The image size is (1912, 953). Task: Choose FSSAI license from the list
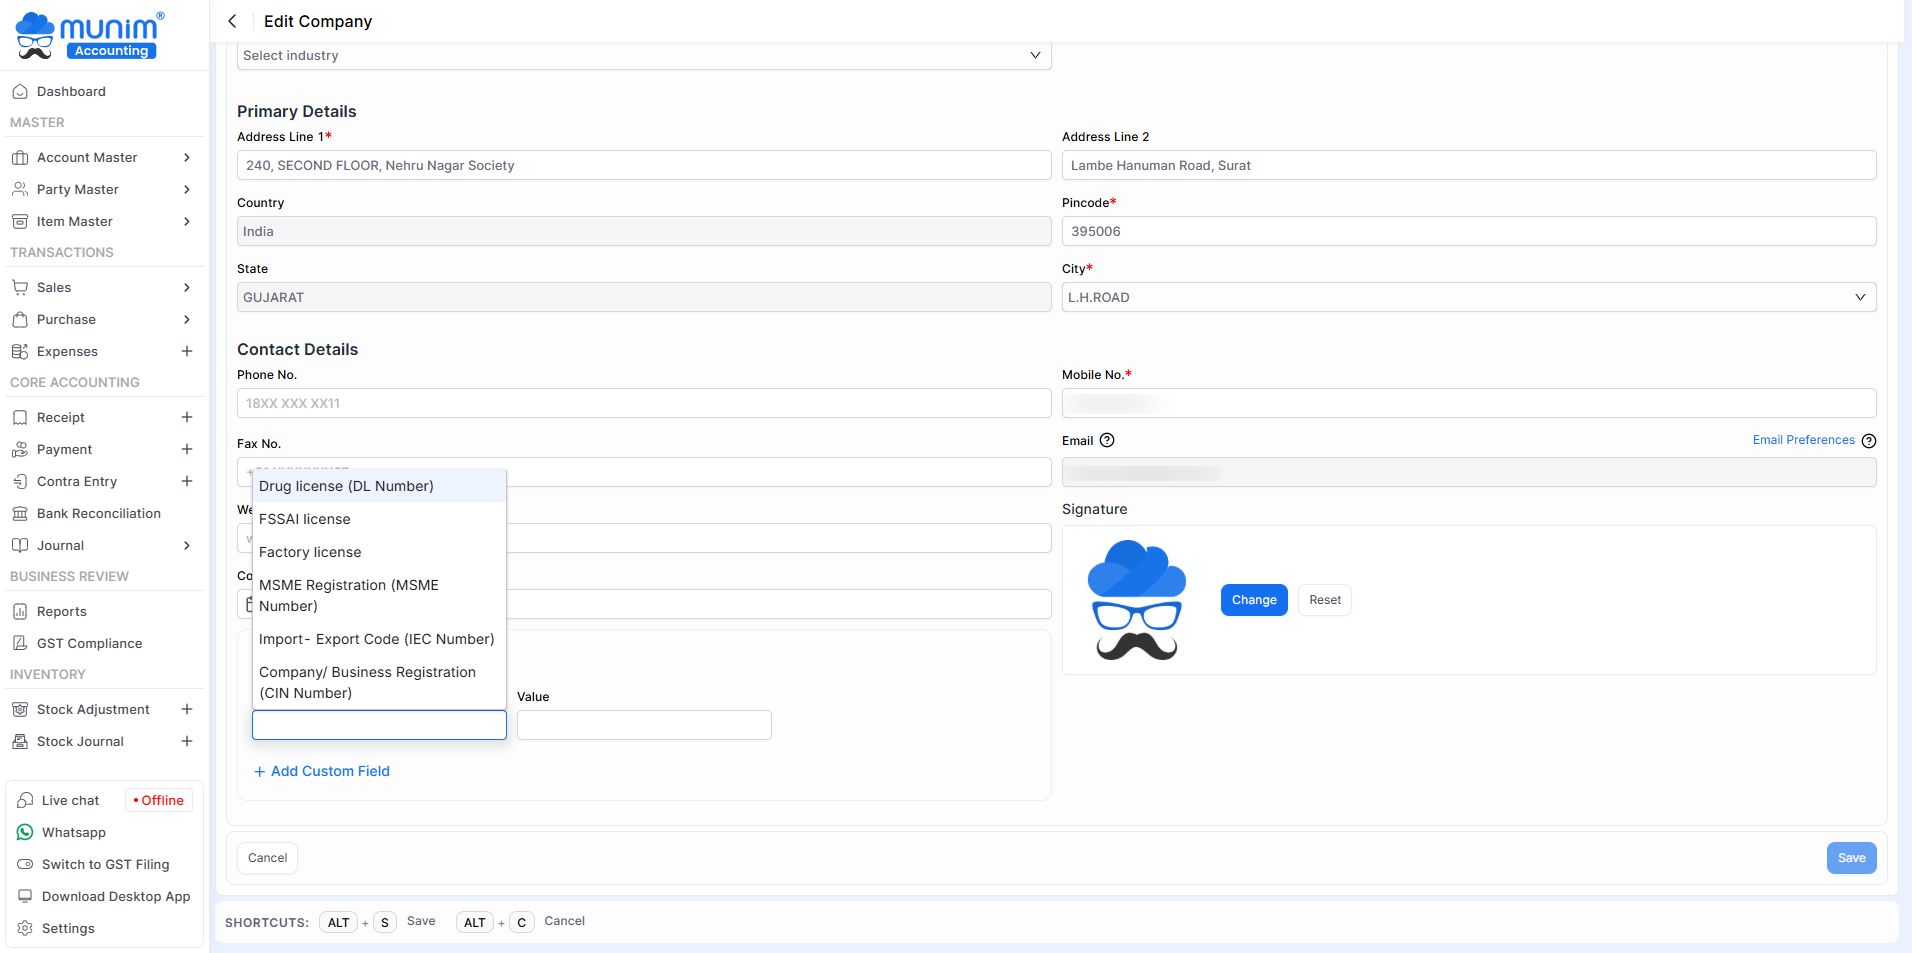pyautogui.click(x=305, y=519)
